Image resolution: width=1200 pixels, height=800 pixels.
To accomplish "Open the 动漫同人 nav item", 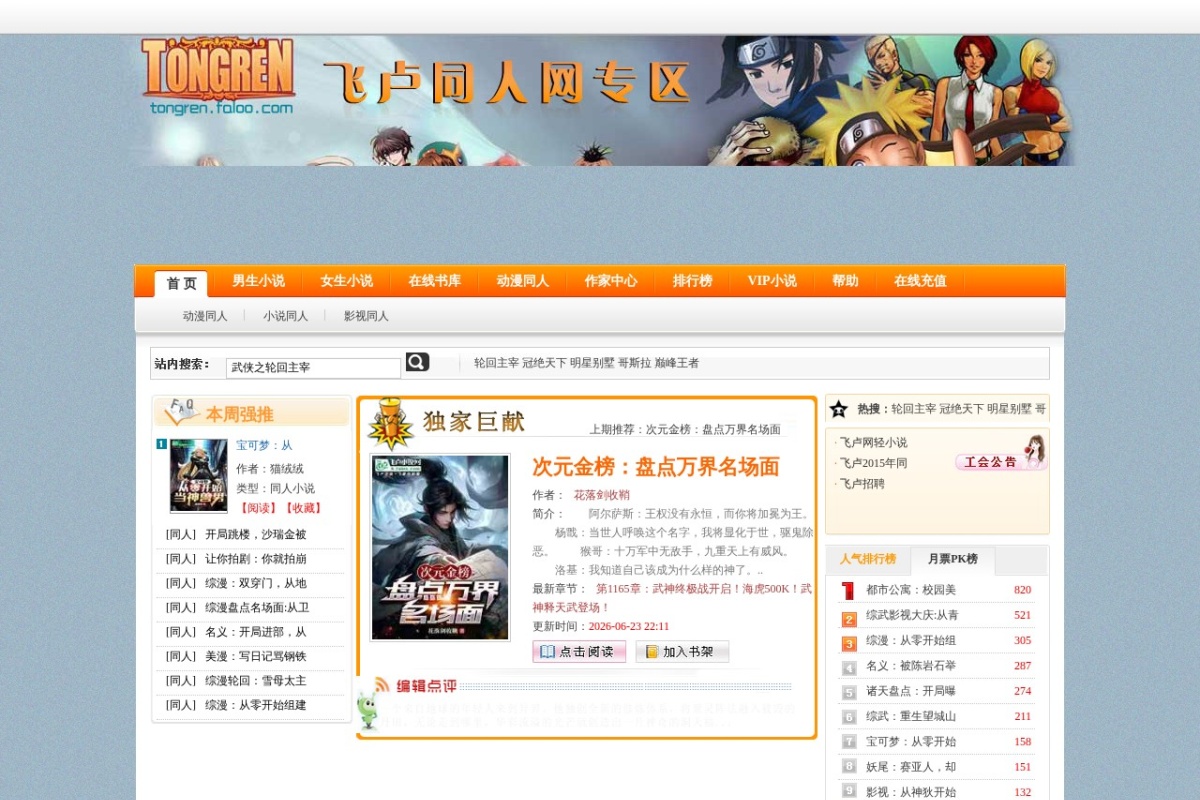I will (522, 281).
